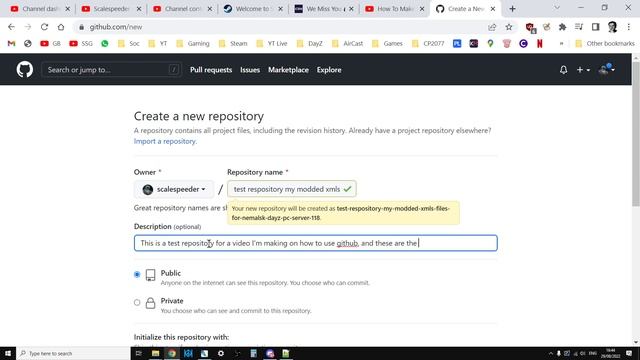The height and width of the screenshot is (360, 640).
Task: Select the Private visibility option
Action: point(137,302)
